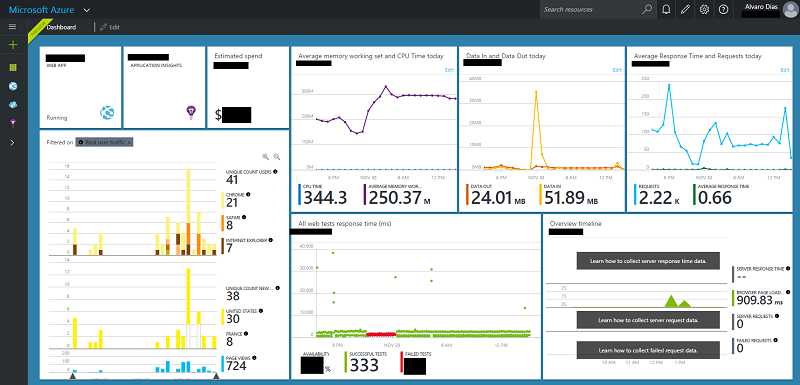
Task: Click Edit on Response Time and Requests chart
Action: tap(785, 70)
